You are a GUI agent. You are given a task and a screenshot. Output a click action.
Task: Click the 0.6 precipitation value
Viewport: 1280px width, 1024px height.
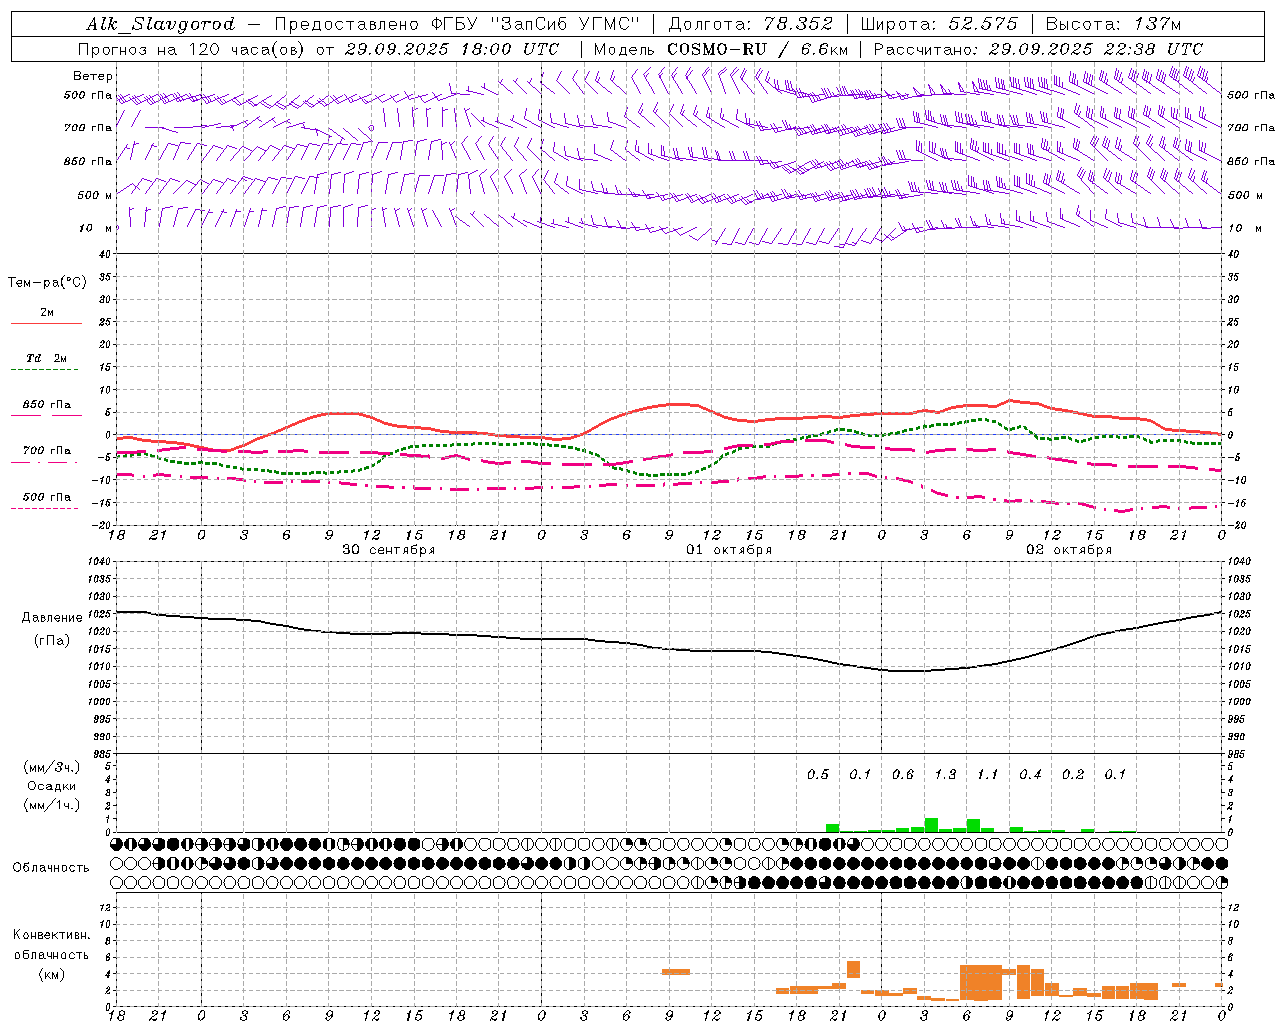903,775
